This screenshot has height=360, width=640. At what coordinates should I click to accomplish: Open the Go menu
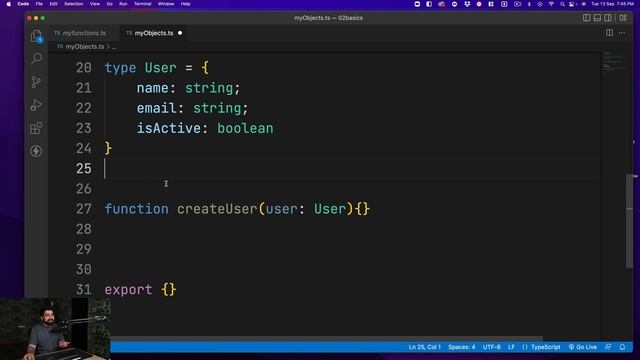point(109,4)
